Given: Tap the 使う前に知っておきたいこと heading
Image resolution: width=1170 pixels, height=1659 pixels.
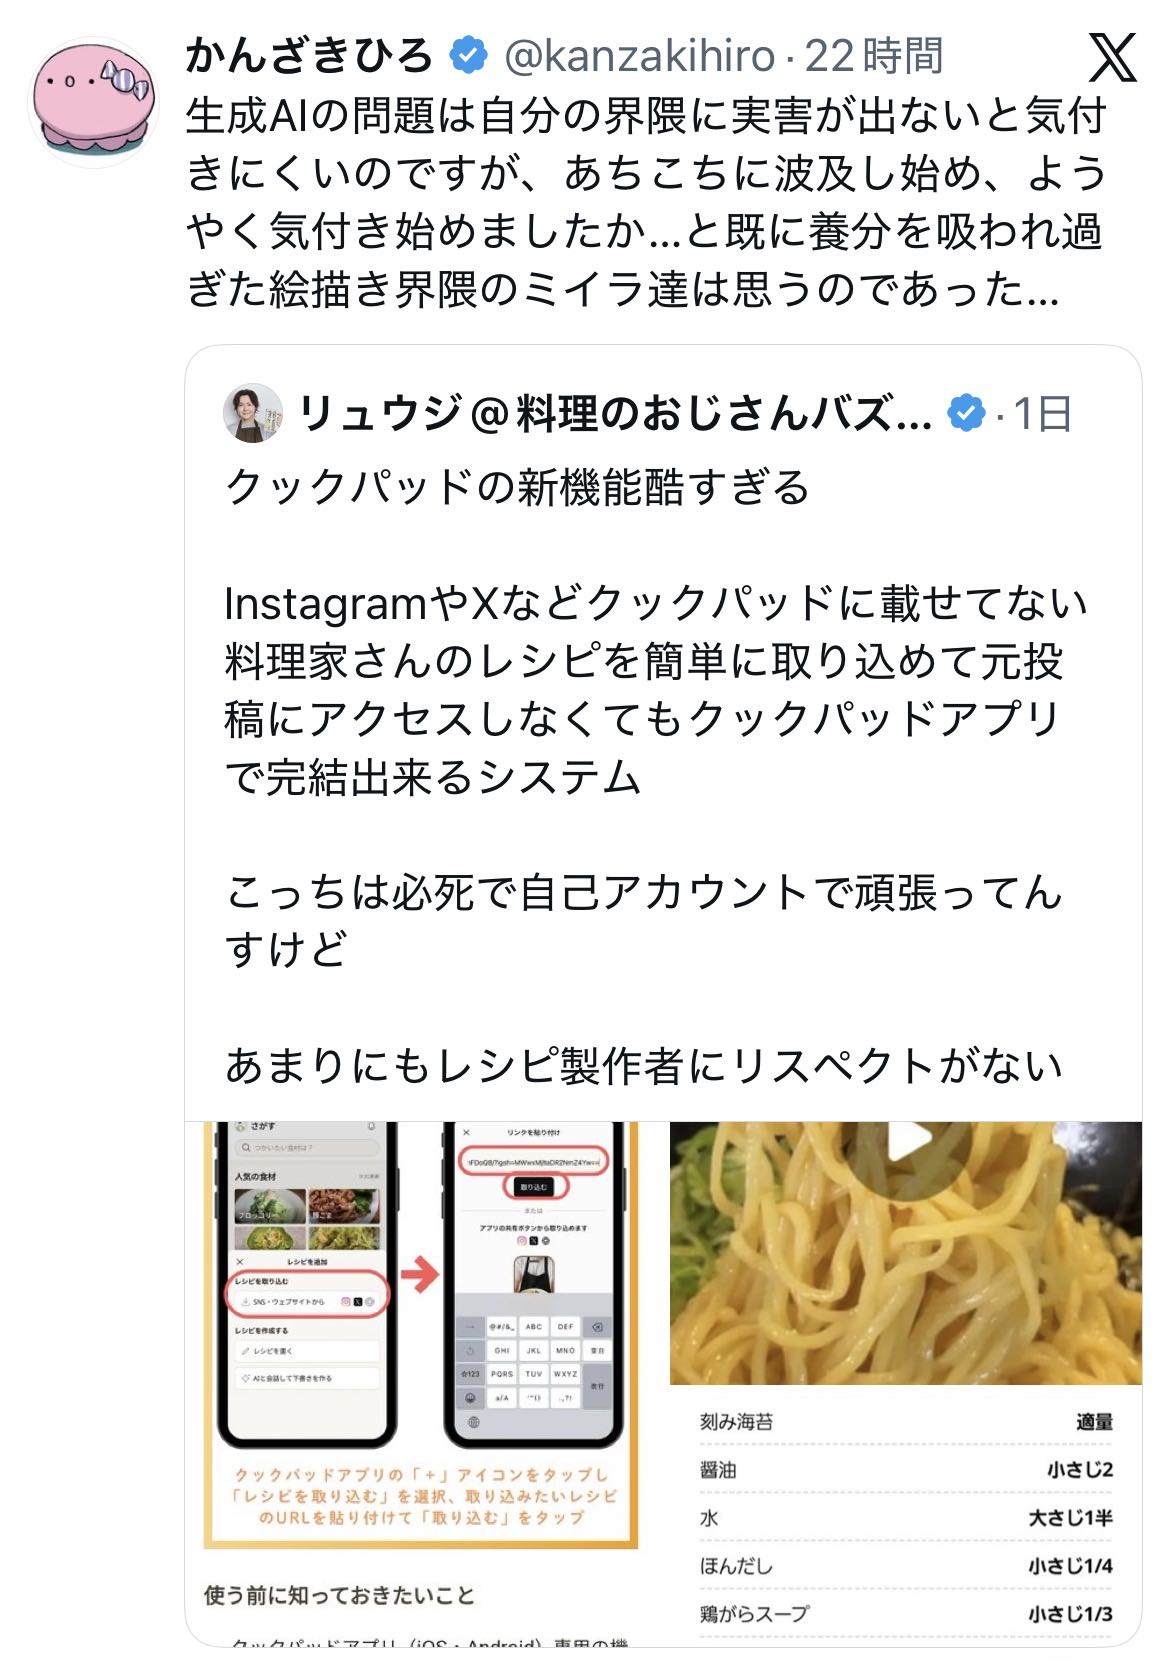Looking at the screenshot, I should pyautogui.click(x=340, y=1594).
